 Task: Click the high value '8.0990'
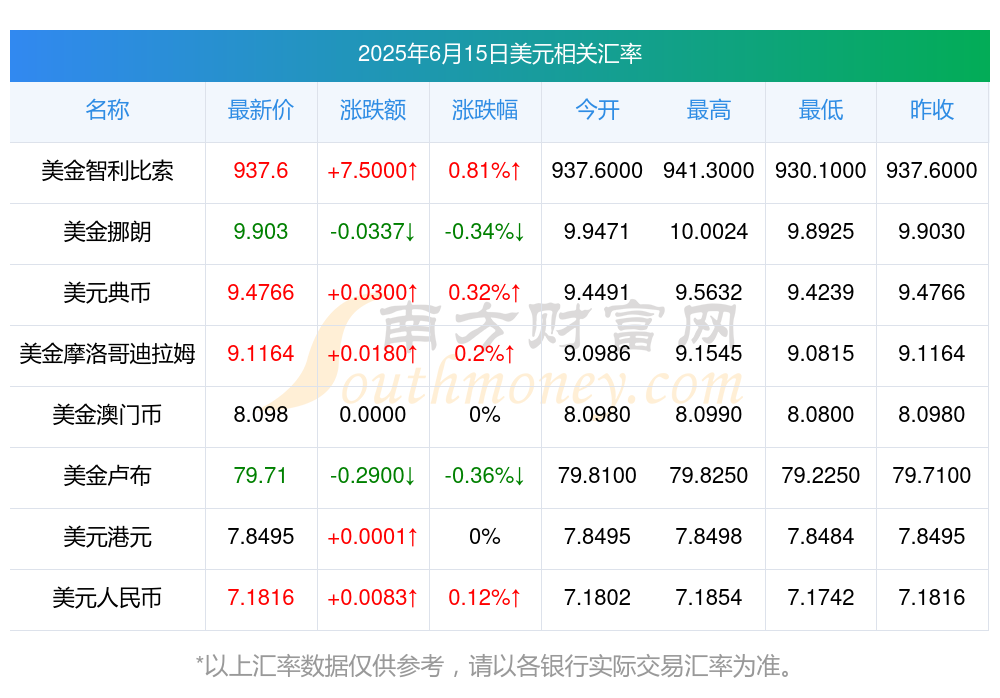709,415
